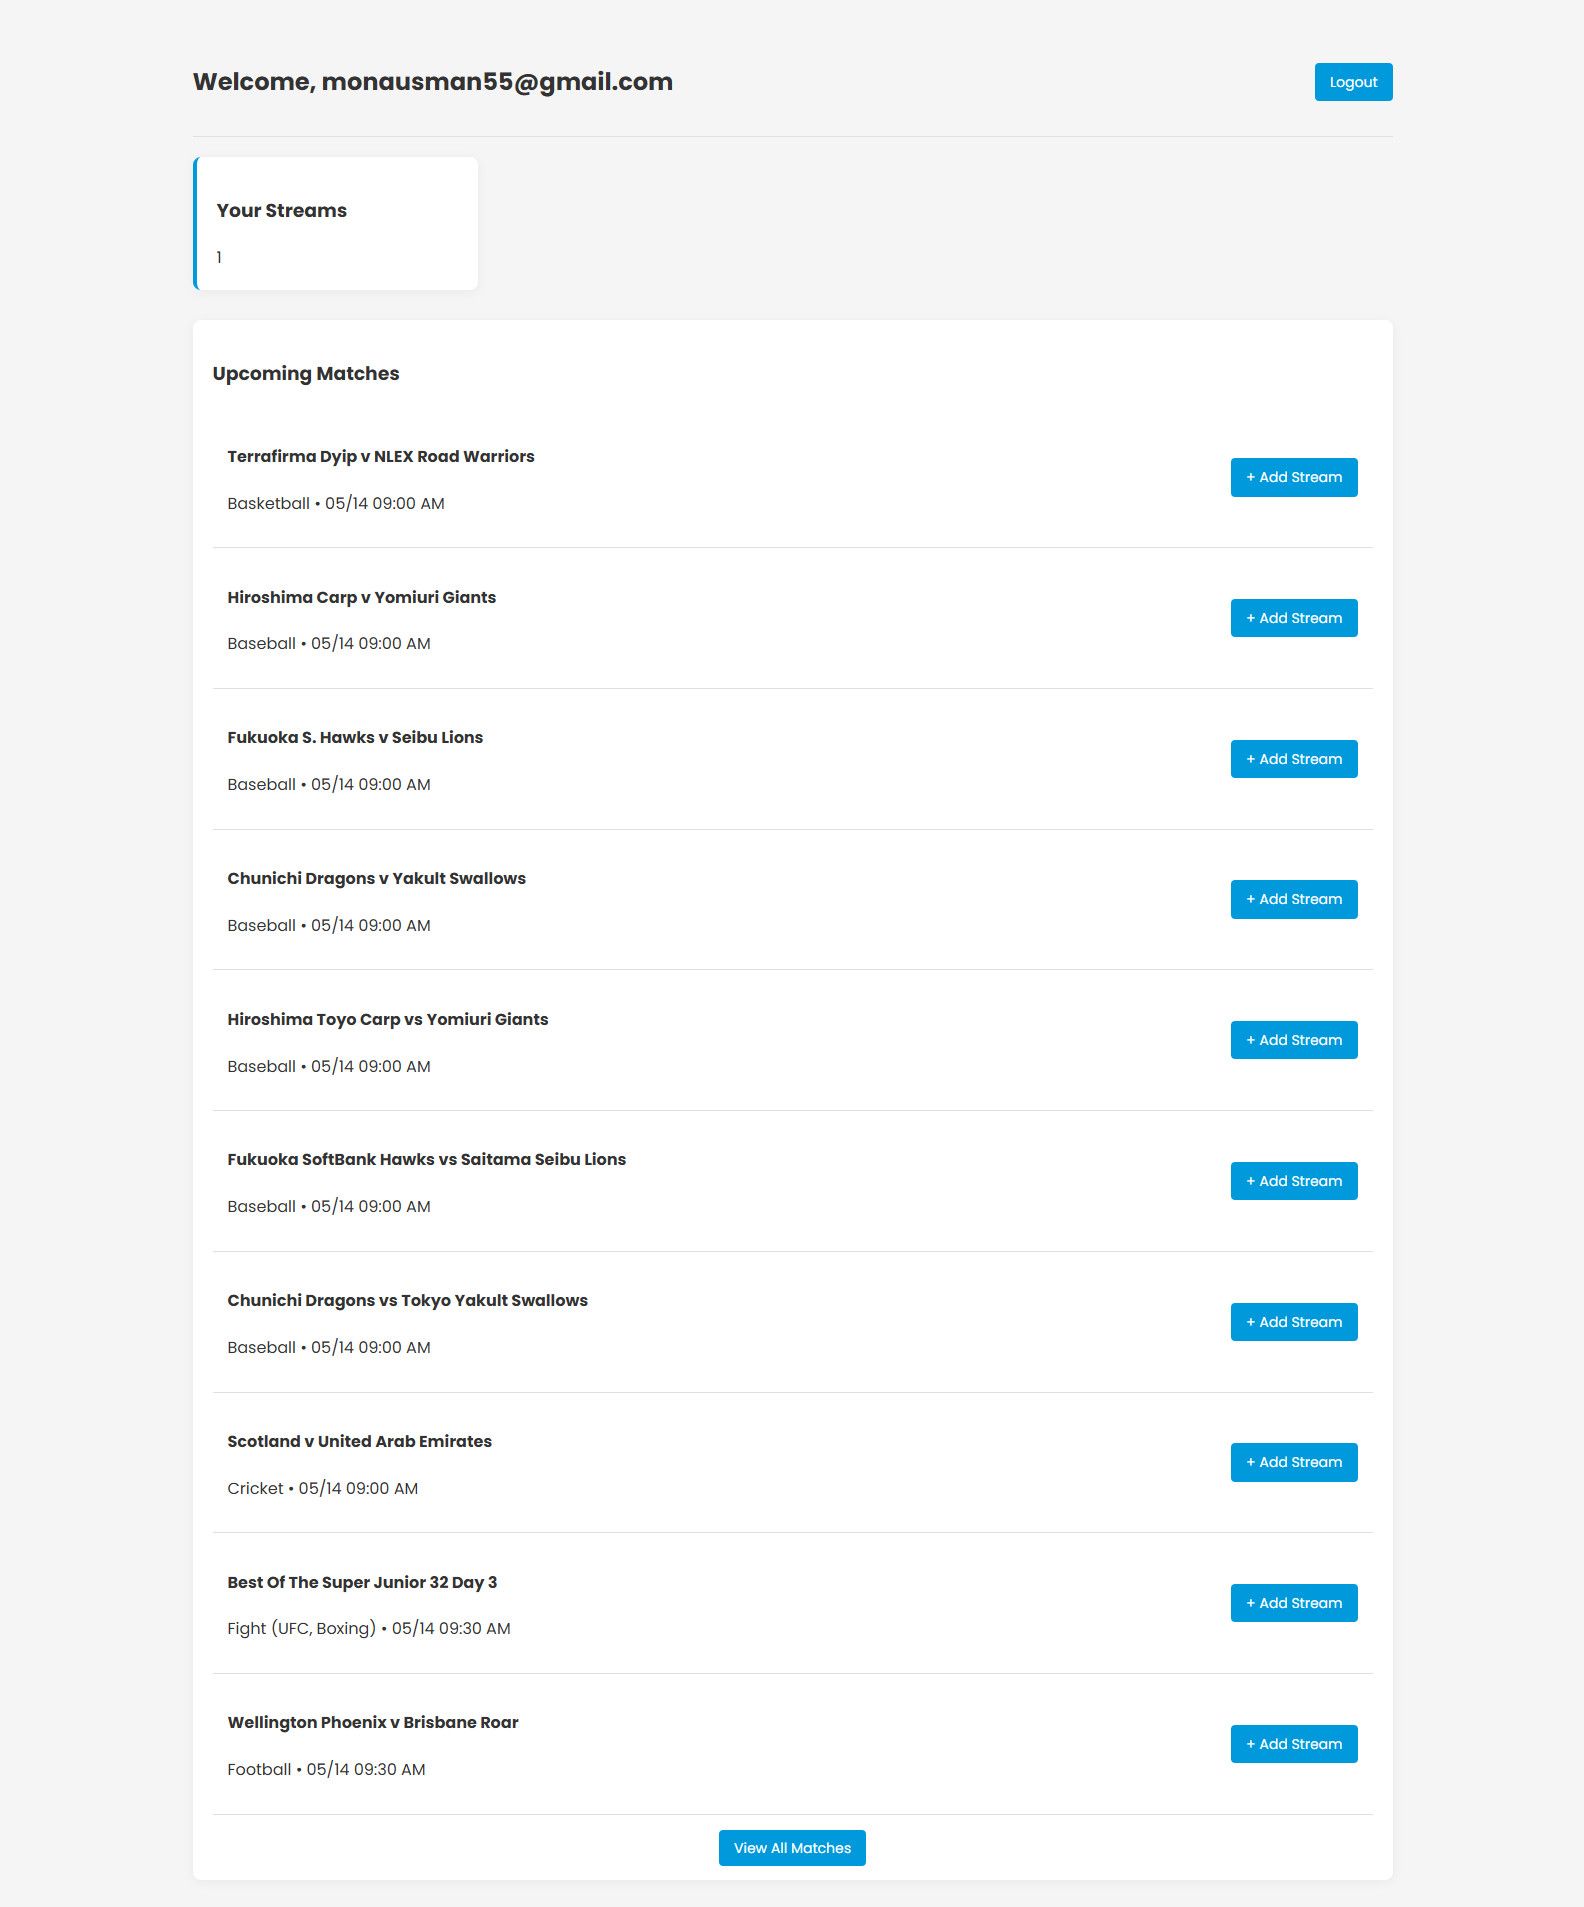Click the Terrafirma Dyip v NLEX Road Warriors title
This screenshot has height=1907, width=1584.
(380, 456)
